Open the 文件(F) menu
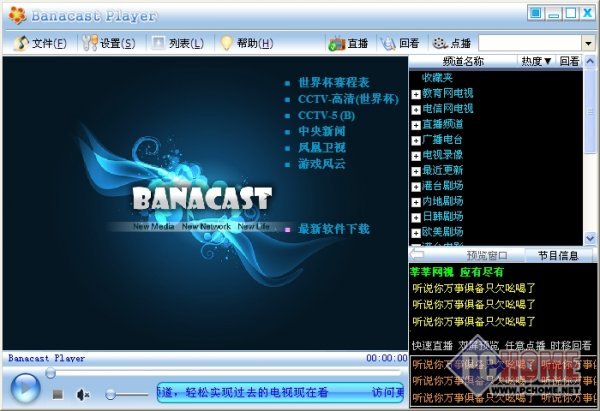Image resolution: width=600 pixels, height=411 pixels. coord(41,43)
